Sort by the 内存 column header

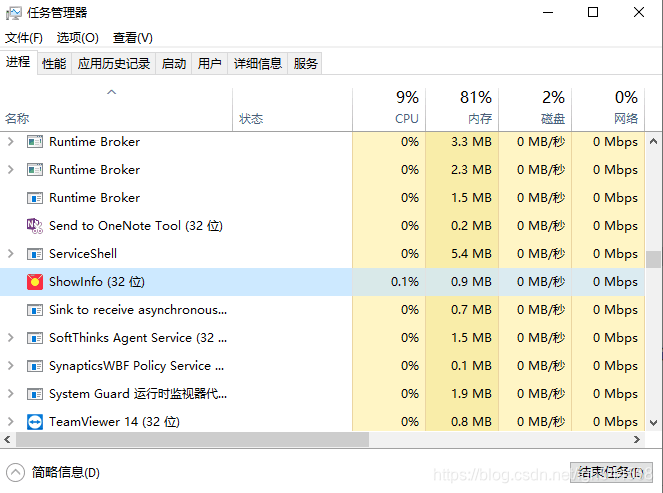[462, 110]
